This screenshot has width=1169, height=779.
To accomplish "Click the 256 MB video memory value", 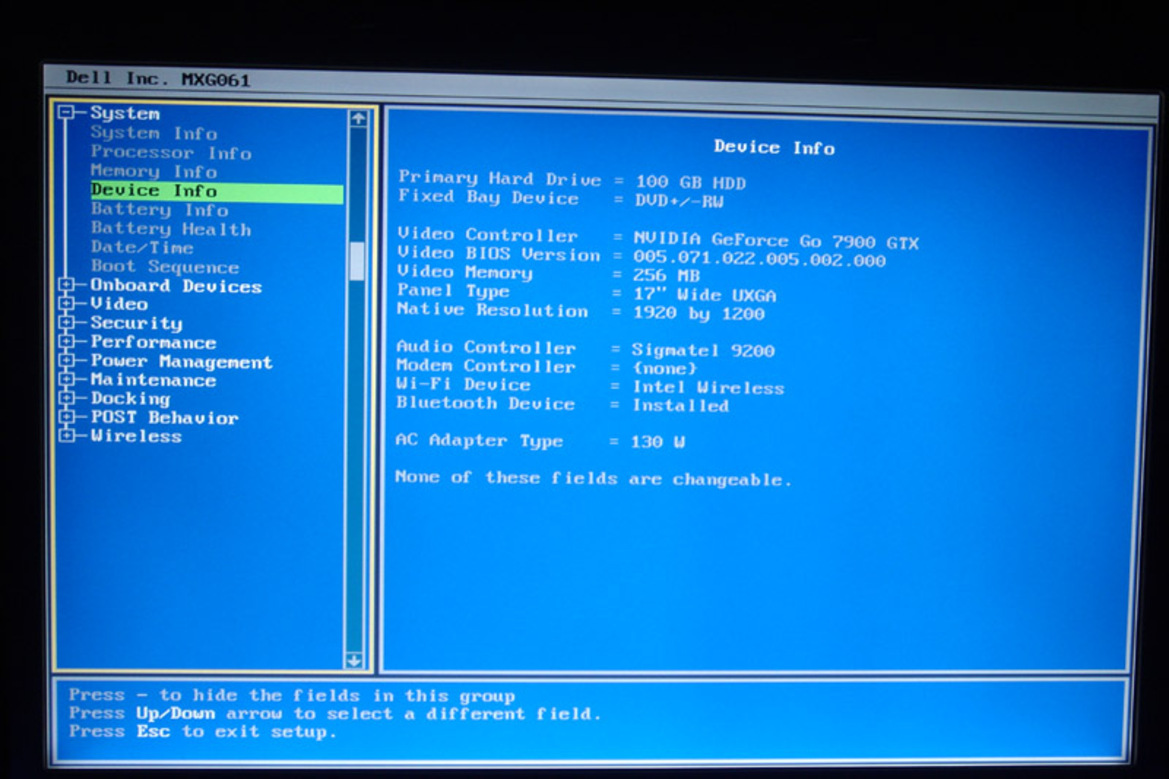I will click(x=667, y=276).
